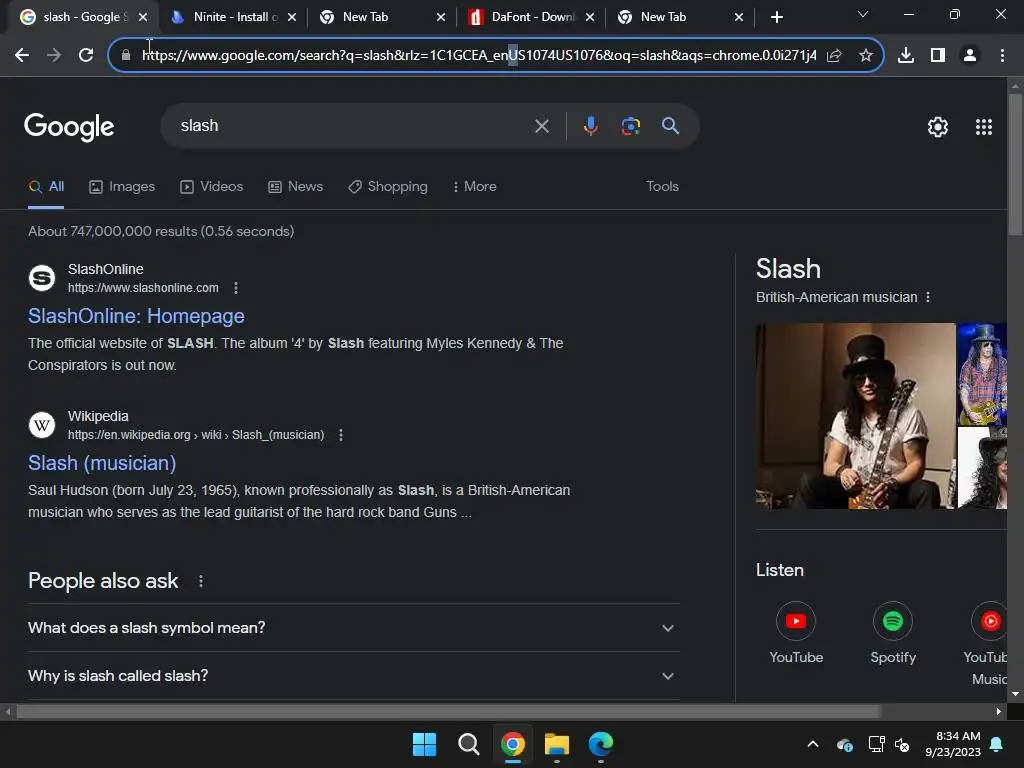Search by image with Google Lens
Screen dimensions: 1024x768
(631, 125)
